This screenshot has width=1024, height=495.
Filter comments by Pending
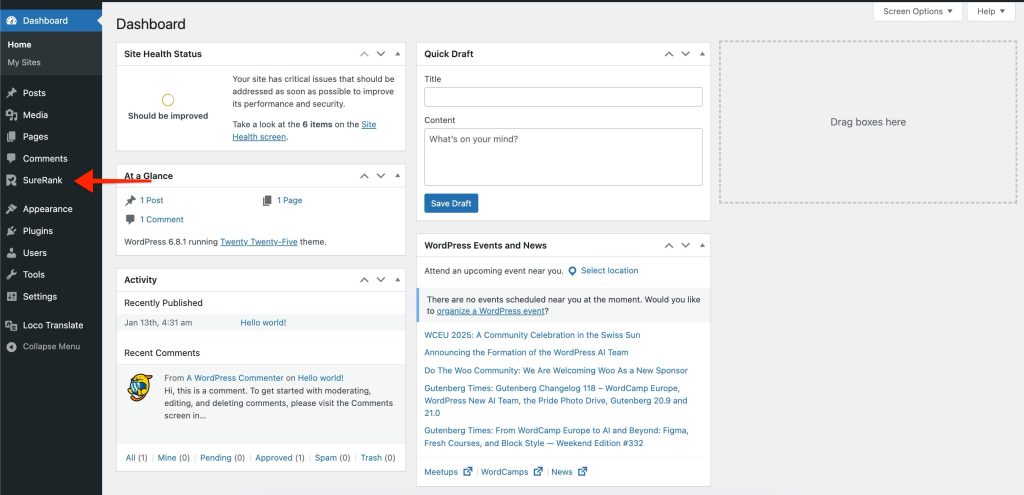216,458
